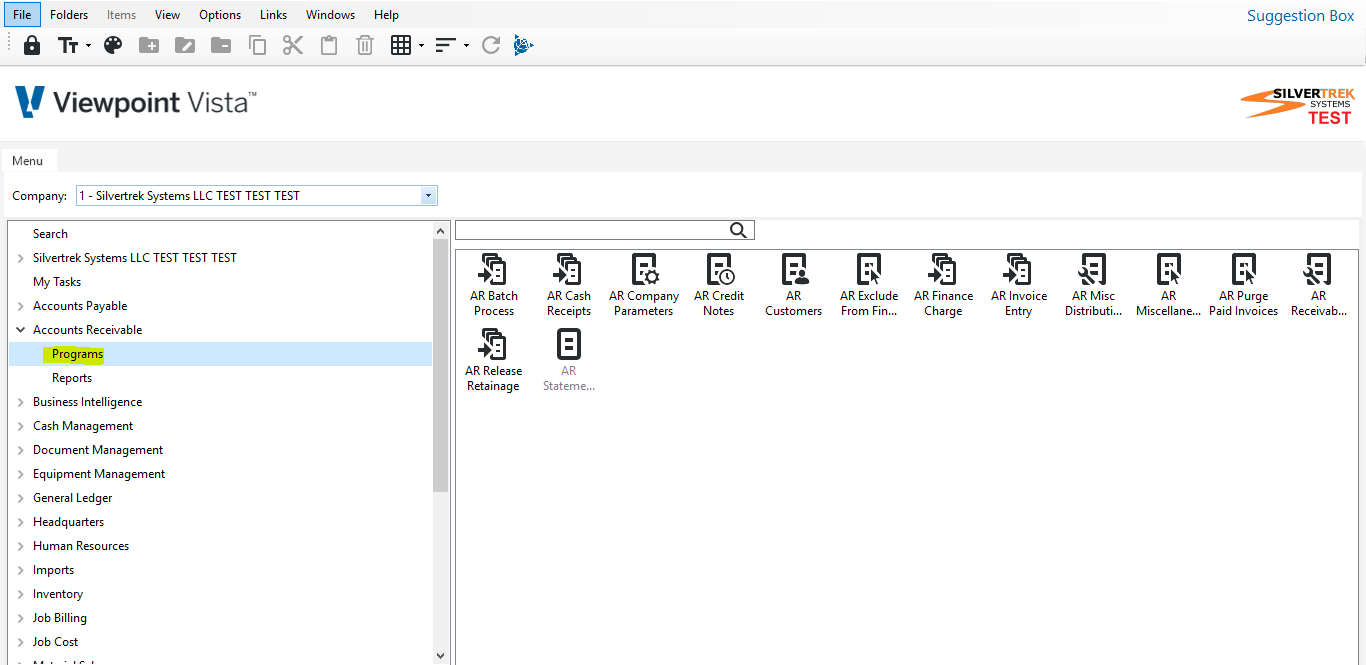Select My Tasks in tree
Screen dimensions: 1366x665
pyautogui.click(x=57, y=282)
